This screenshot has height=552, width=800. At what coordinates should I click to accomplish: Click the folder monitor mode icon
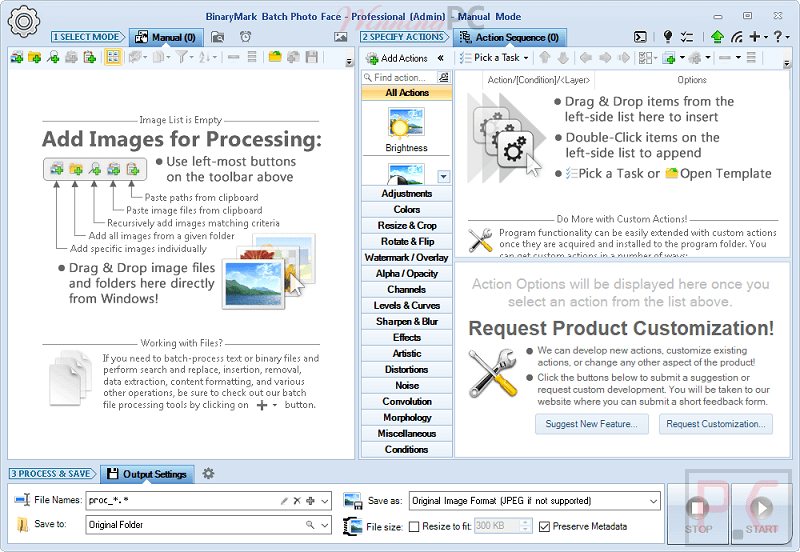(218, 37)
